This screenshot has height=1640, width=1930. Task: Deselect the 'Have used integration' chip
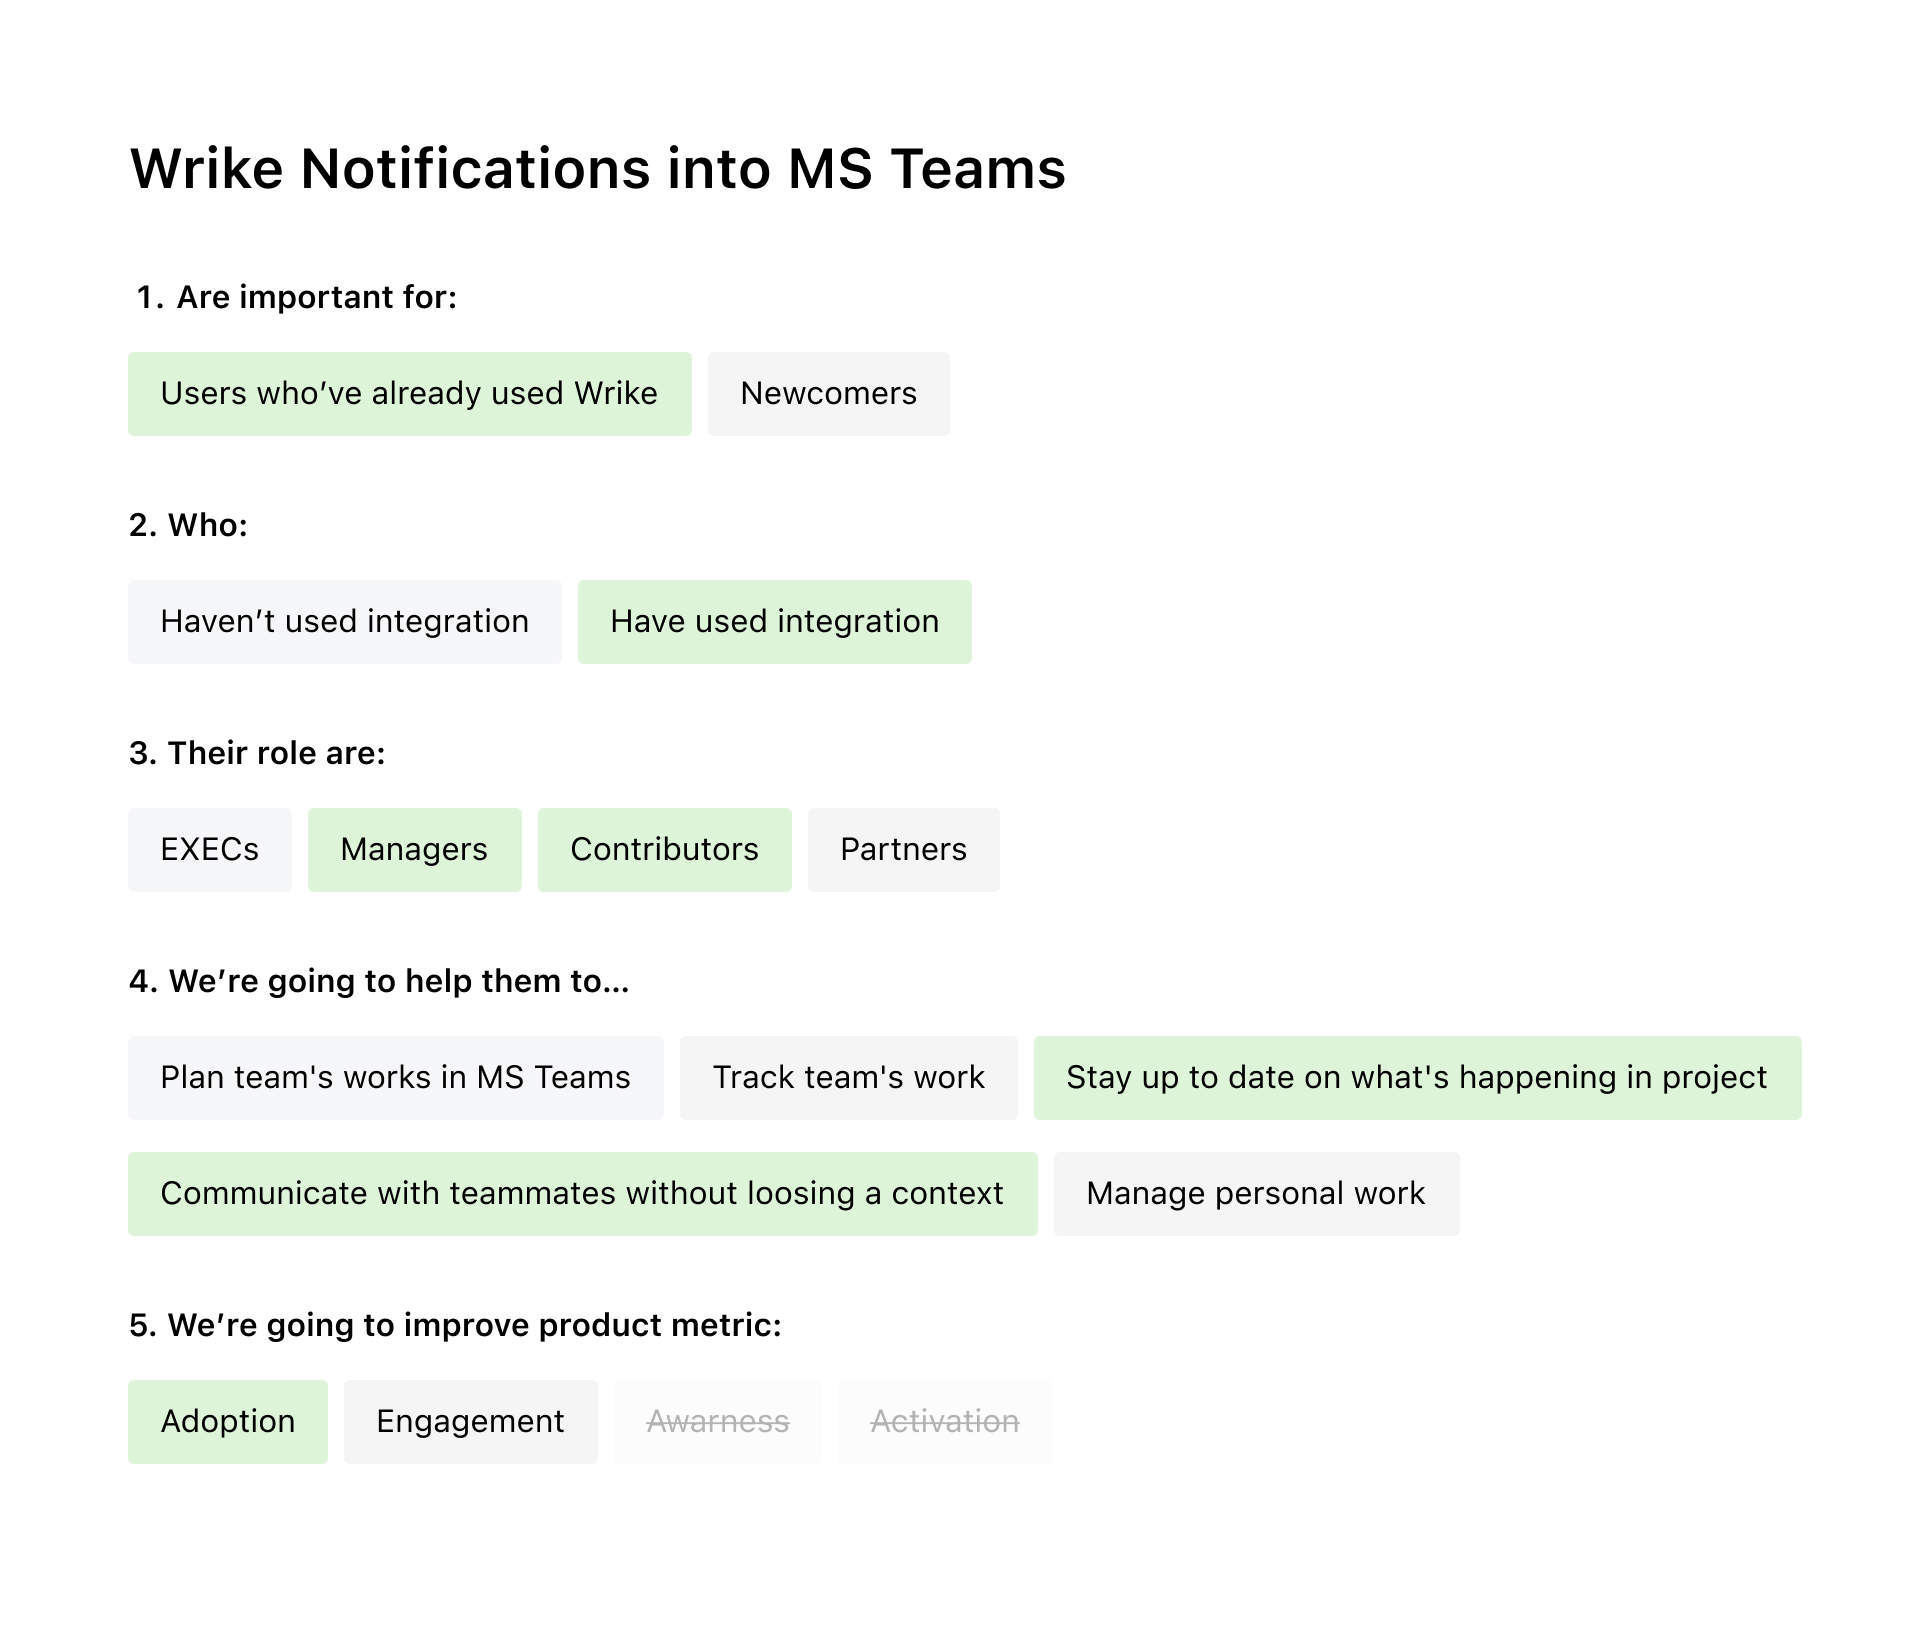(x=774, y=622)
